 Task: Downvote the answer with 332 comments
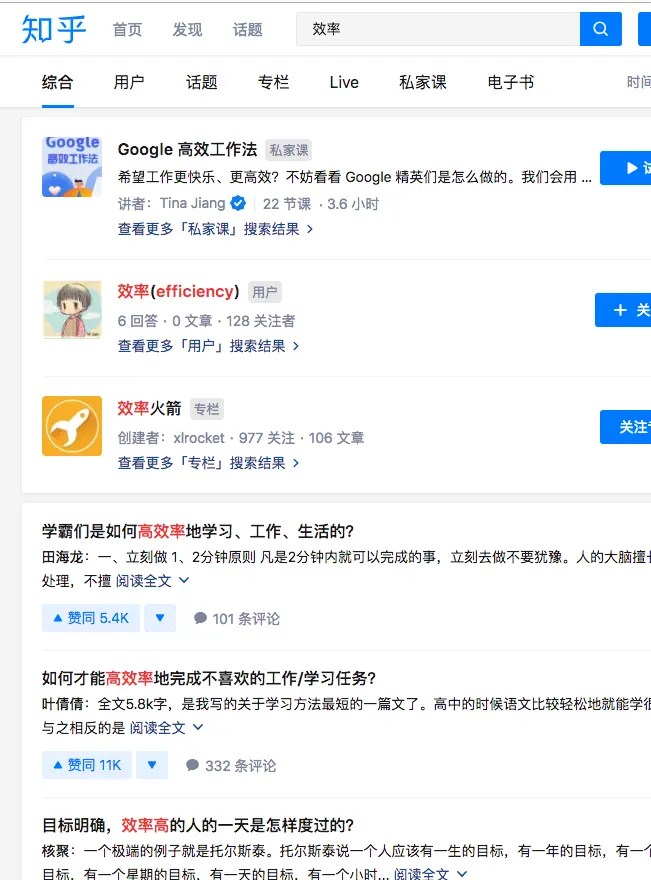152,765
